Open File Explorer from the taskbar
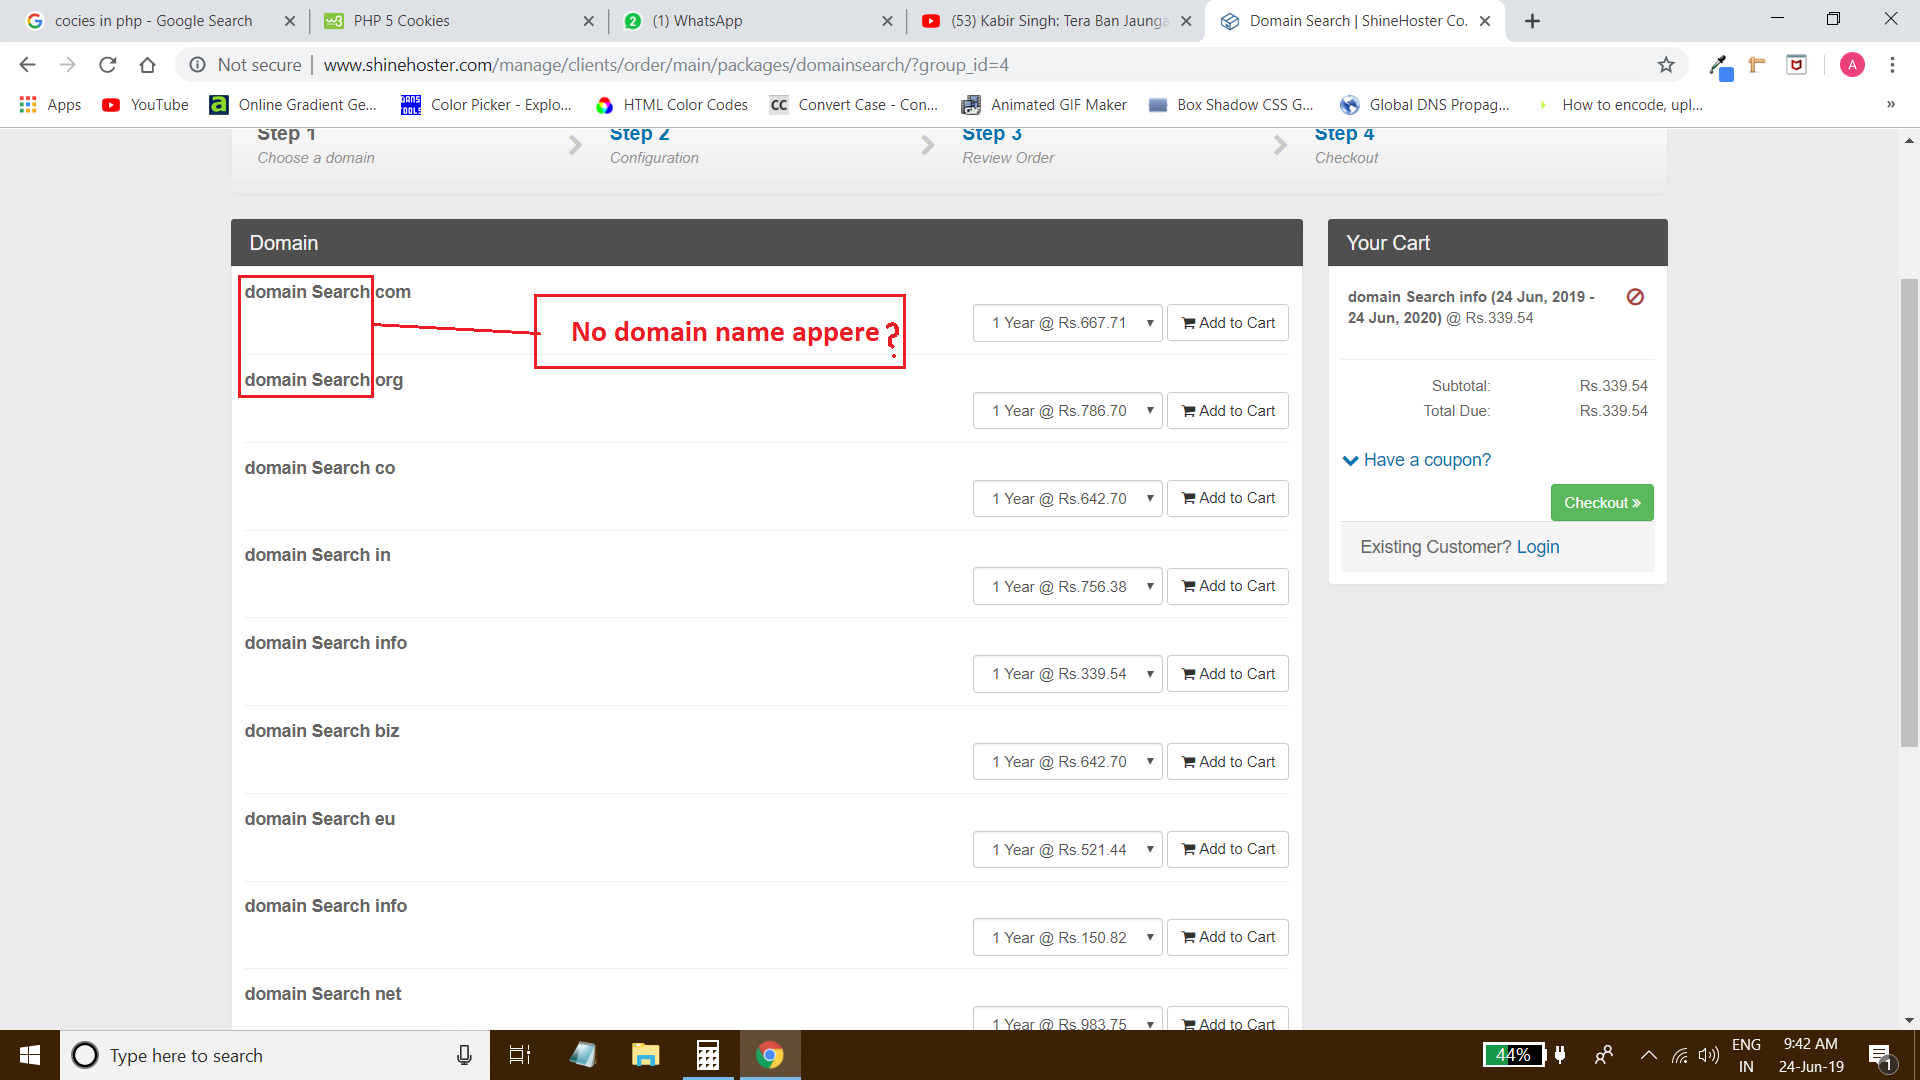 coord(645,1055)
